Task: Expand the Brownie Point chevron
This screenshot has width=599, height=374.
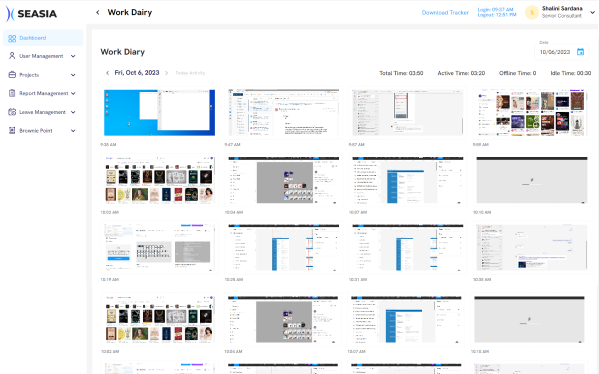Action: pos(73,131)
